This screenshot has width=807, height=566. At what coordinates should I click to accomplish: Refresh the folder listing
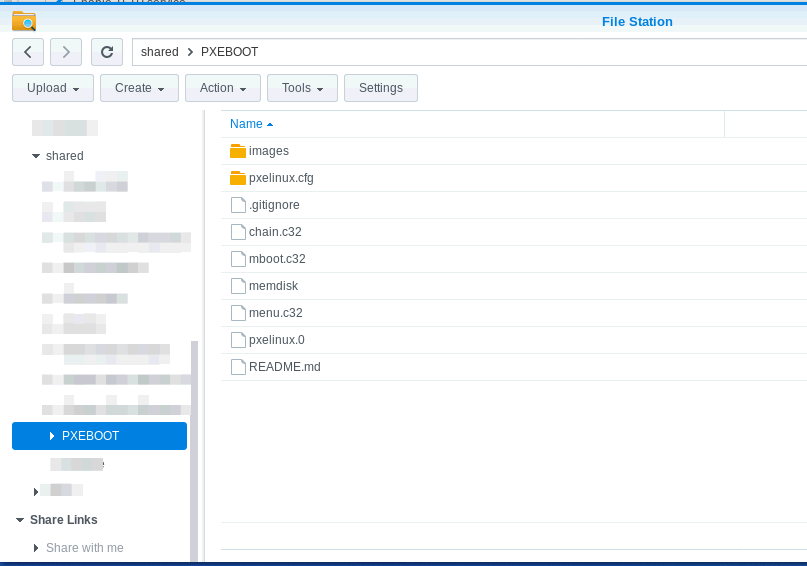click(x=106, y=52)
